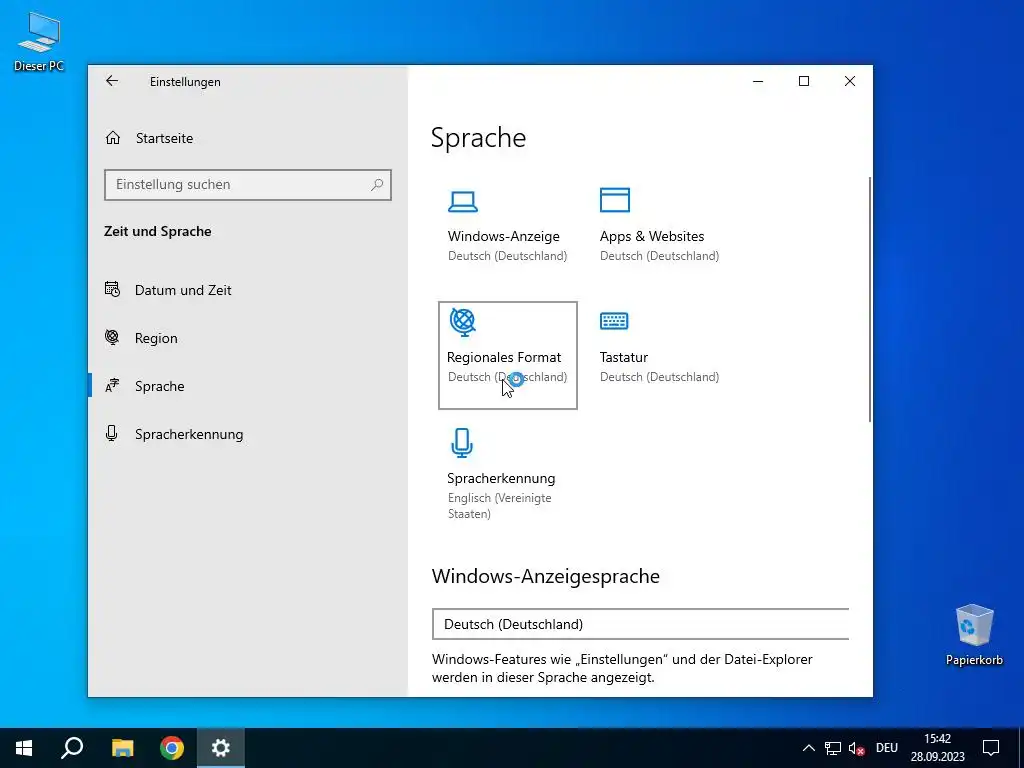Select Sprache in the sidebar
Screen dimensions: 1024x768
click(159, 386)
